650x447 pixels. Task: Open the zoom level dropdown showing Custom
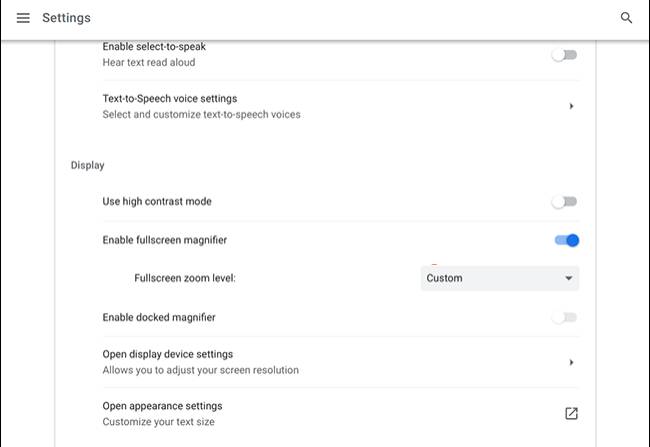click(499, 278)
